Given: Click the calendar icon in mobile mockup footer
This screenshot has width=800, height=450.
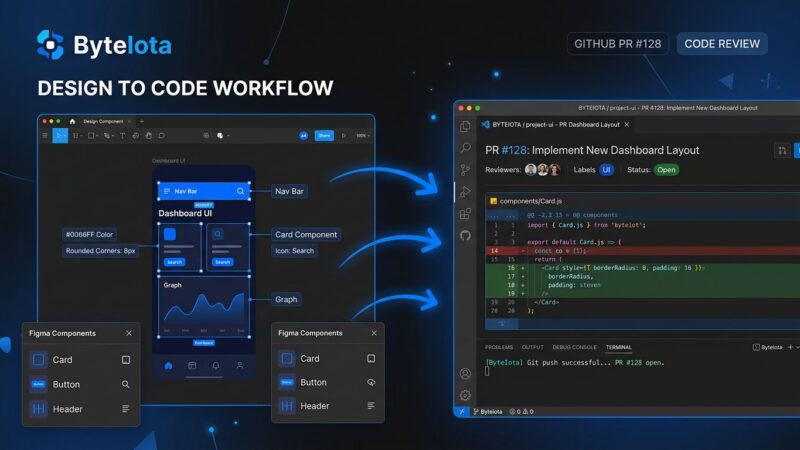Looking at the screenshot, I should coord(192,365).
